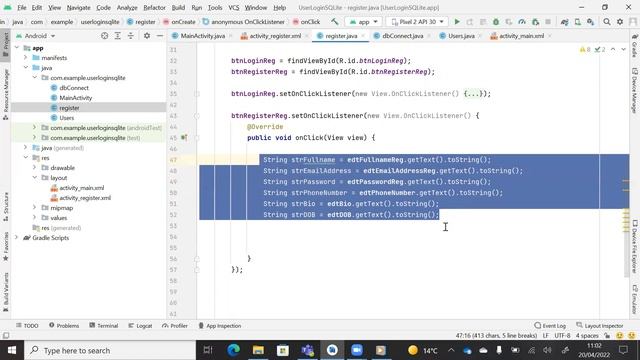Toggle the Structure side tab

click(x=5, y=207)
